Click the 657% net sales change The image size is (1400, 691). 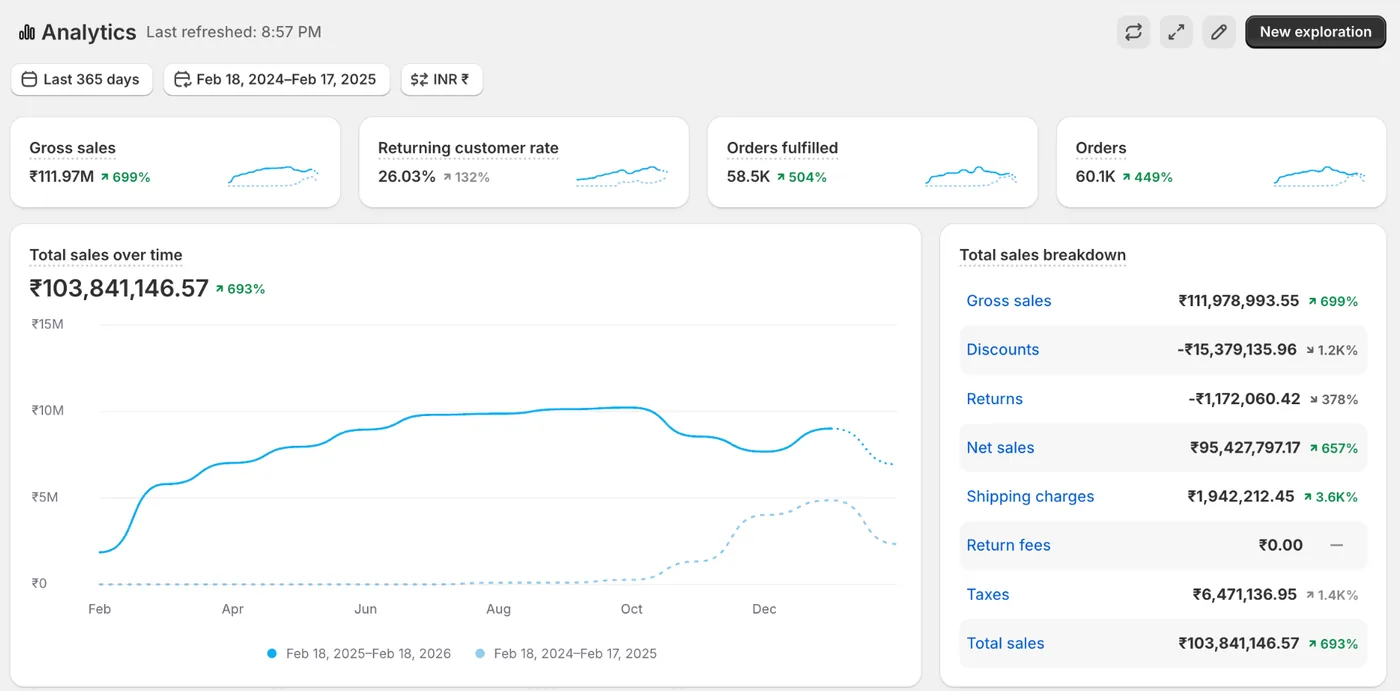[x=1333, y=448]
